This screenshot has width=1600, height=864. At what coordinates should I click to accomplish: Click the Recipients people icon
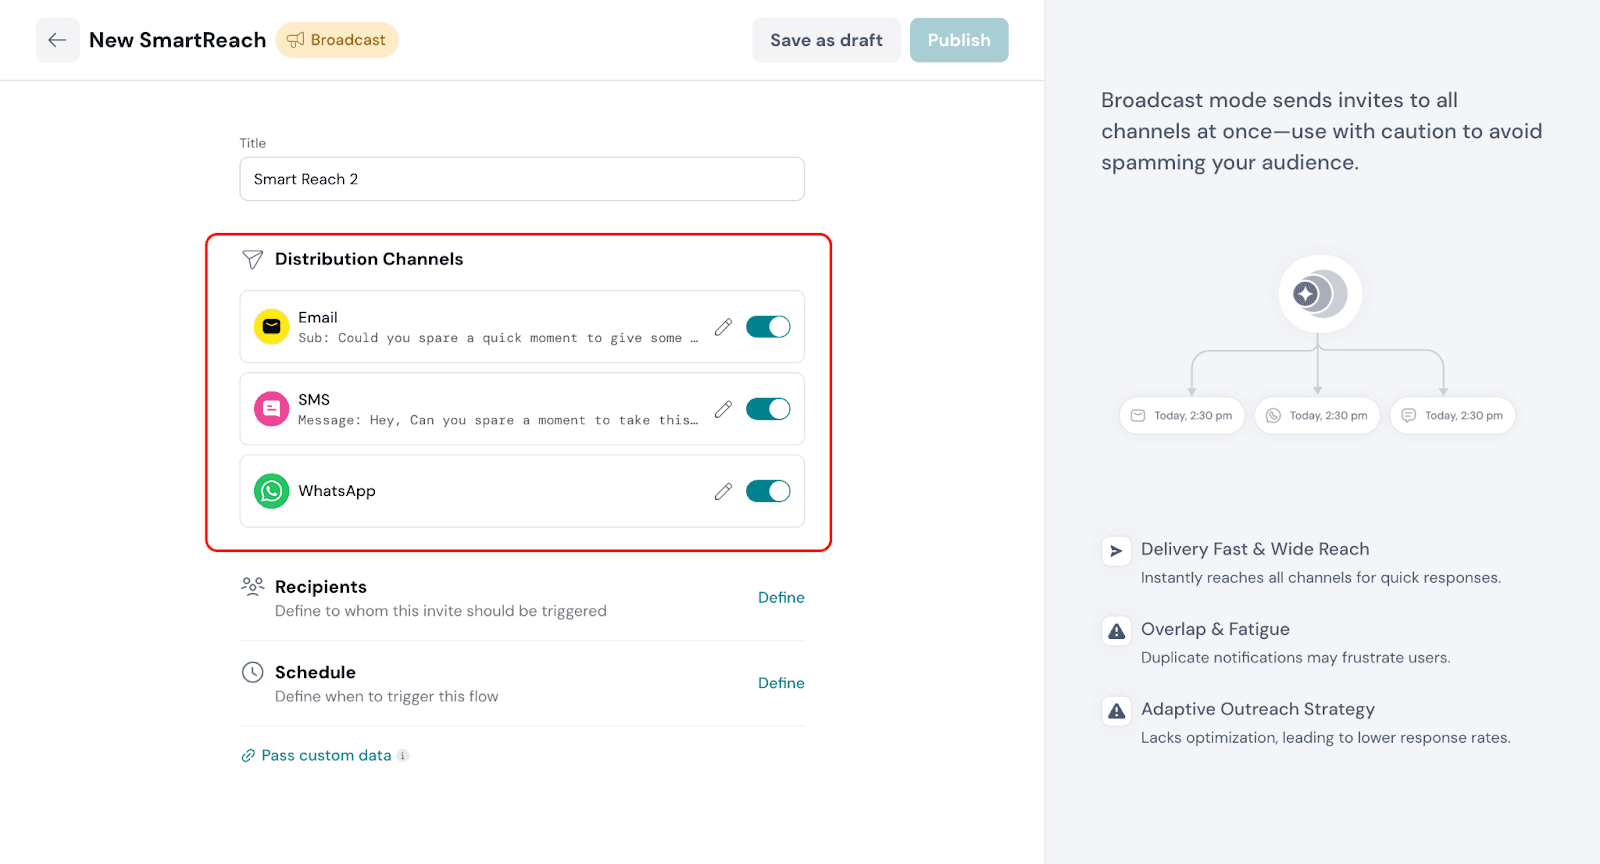(x=253, y=586)
